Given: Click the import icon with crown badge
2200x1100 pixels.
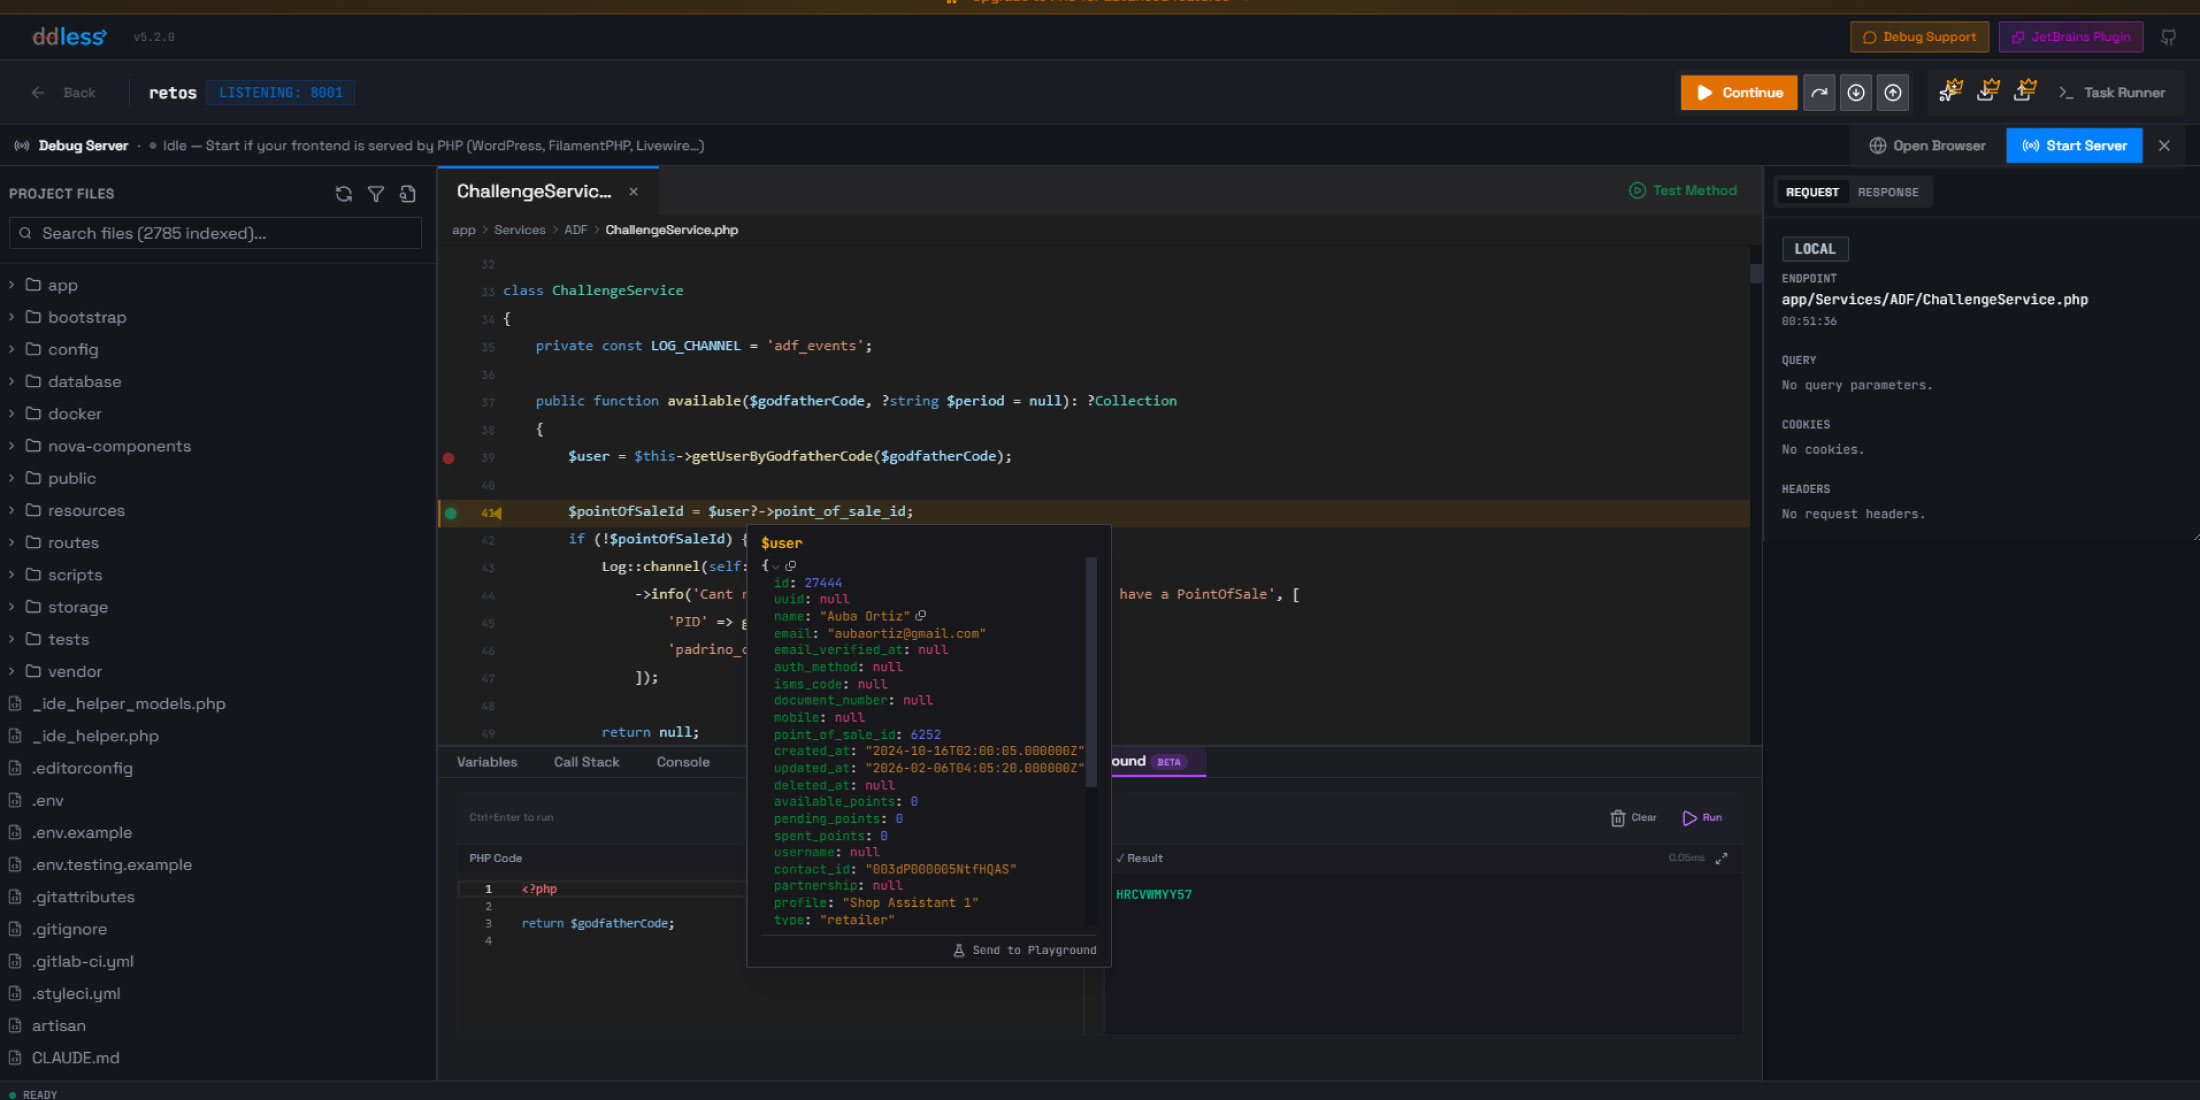Looking at the screenshot, I should tap(1988, 91).
